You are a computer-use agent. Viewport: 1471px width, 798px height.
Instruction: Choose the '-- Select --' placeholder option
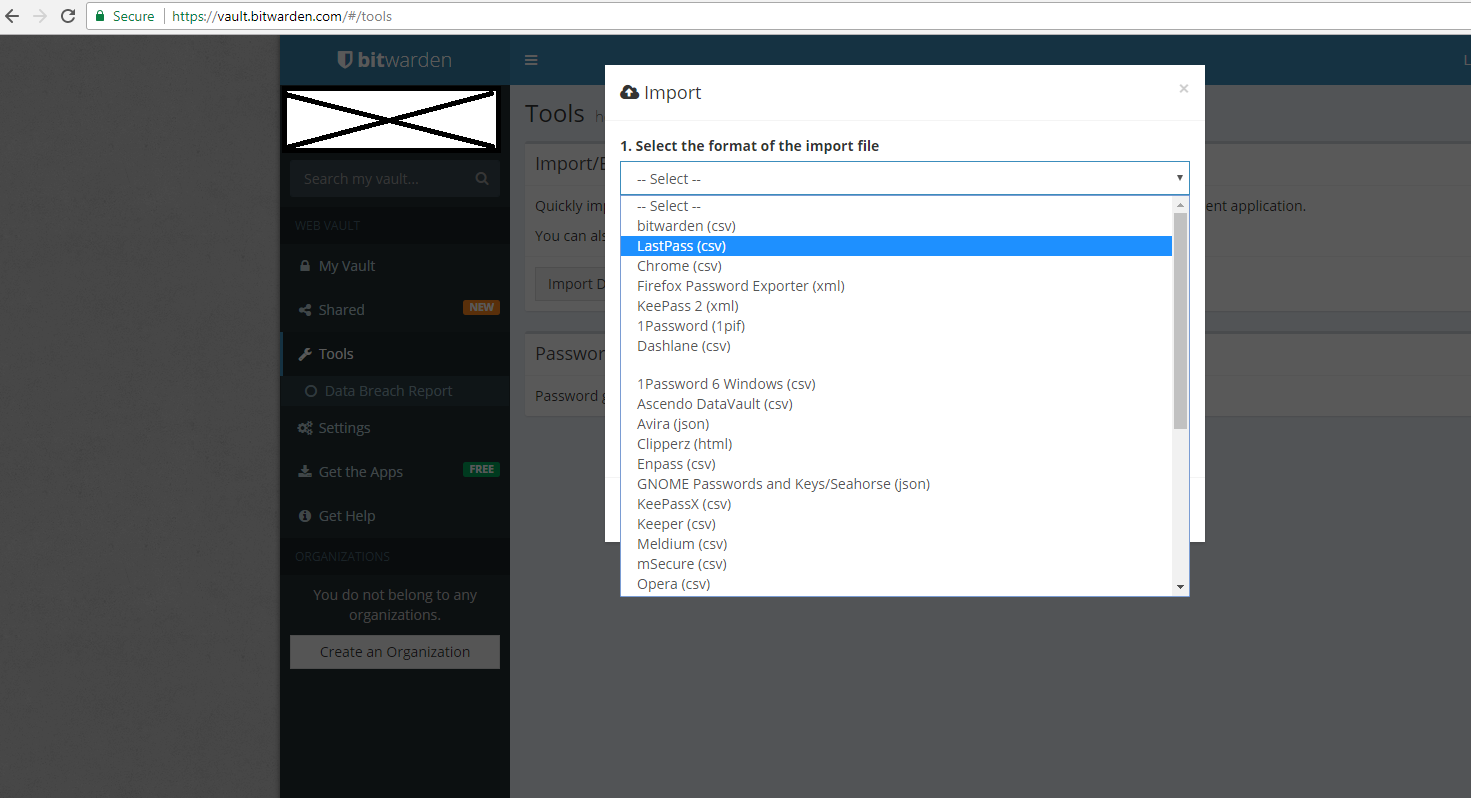[x=896, y=206]
